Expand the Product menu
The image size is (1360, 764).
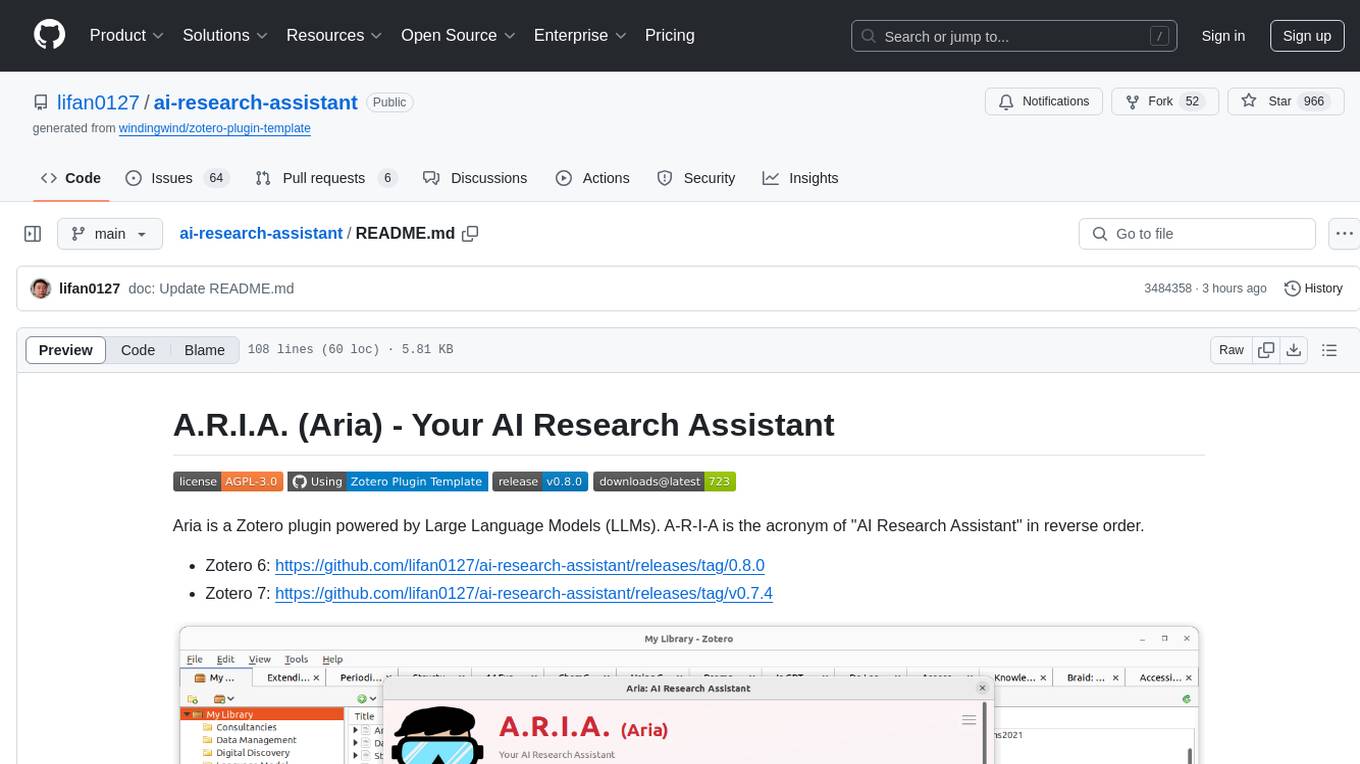coord(127,35)
